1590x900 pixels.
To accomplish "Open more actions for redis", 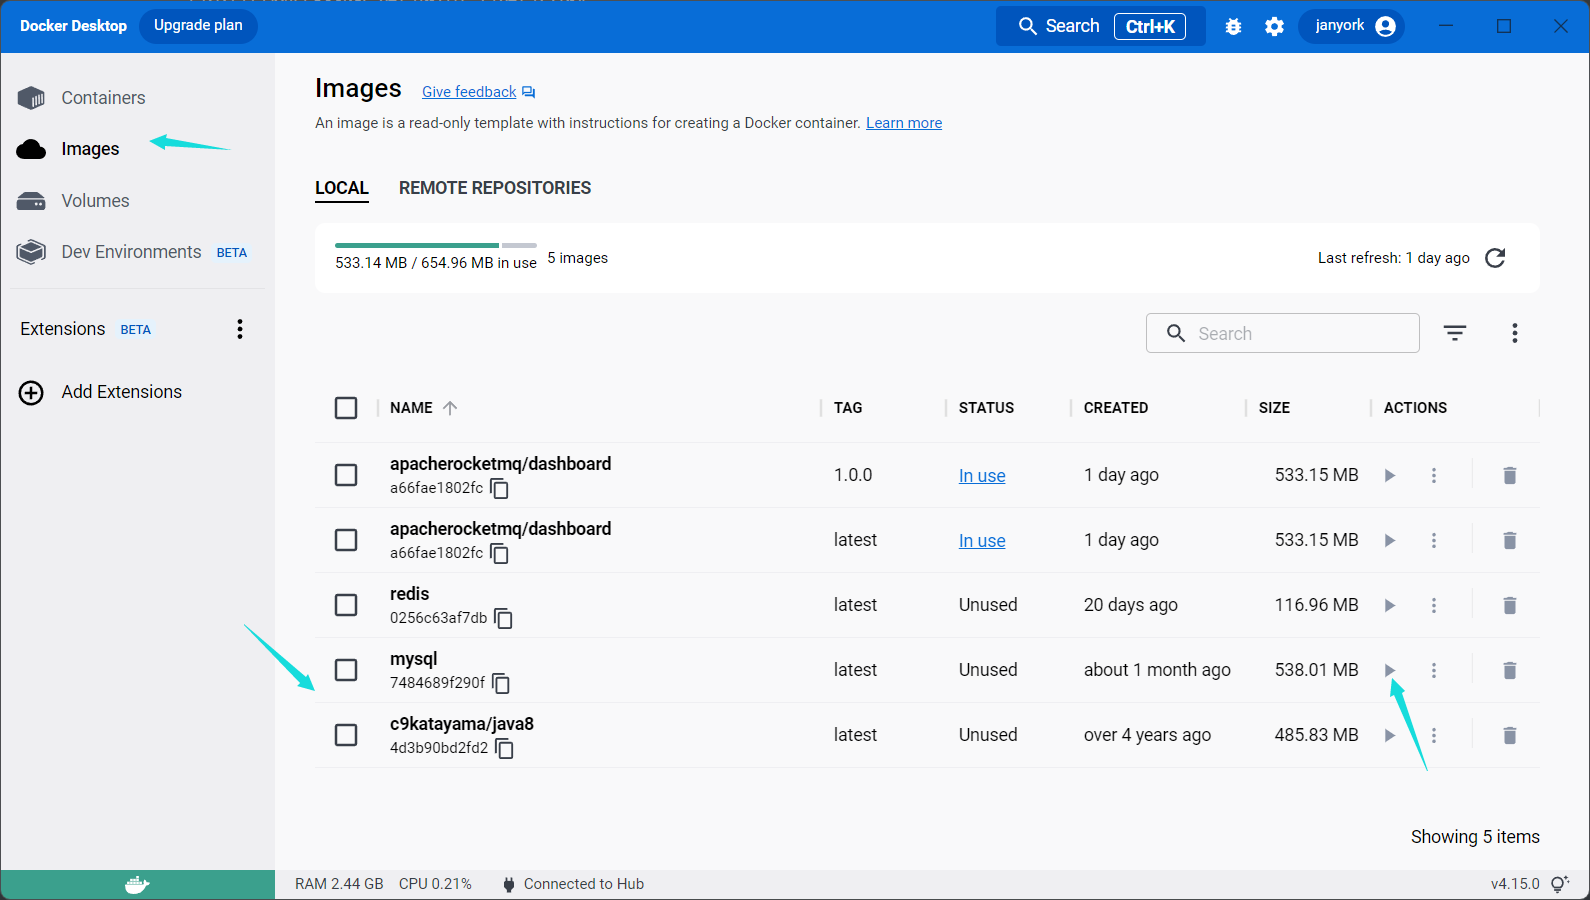I will click(1434, 606).
